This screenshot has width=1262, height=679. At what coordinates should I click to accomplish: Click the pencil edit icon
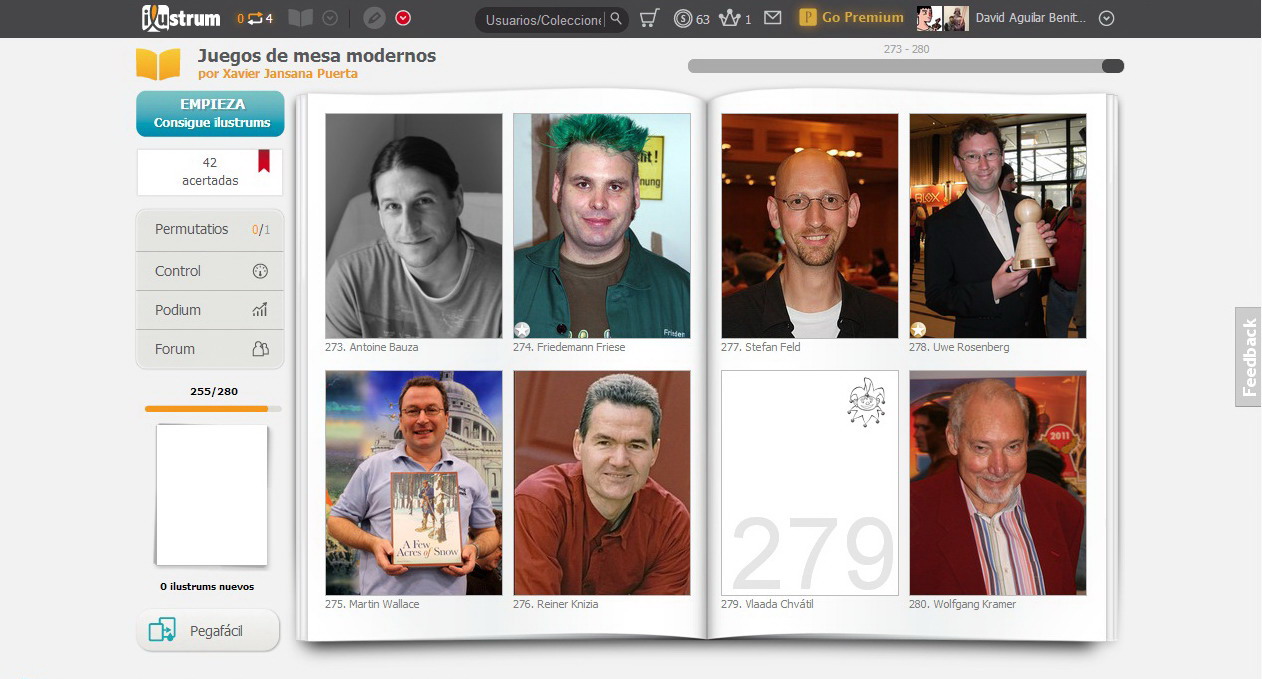pos(374,18)
